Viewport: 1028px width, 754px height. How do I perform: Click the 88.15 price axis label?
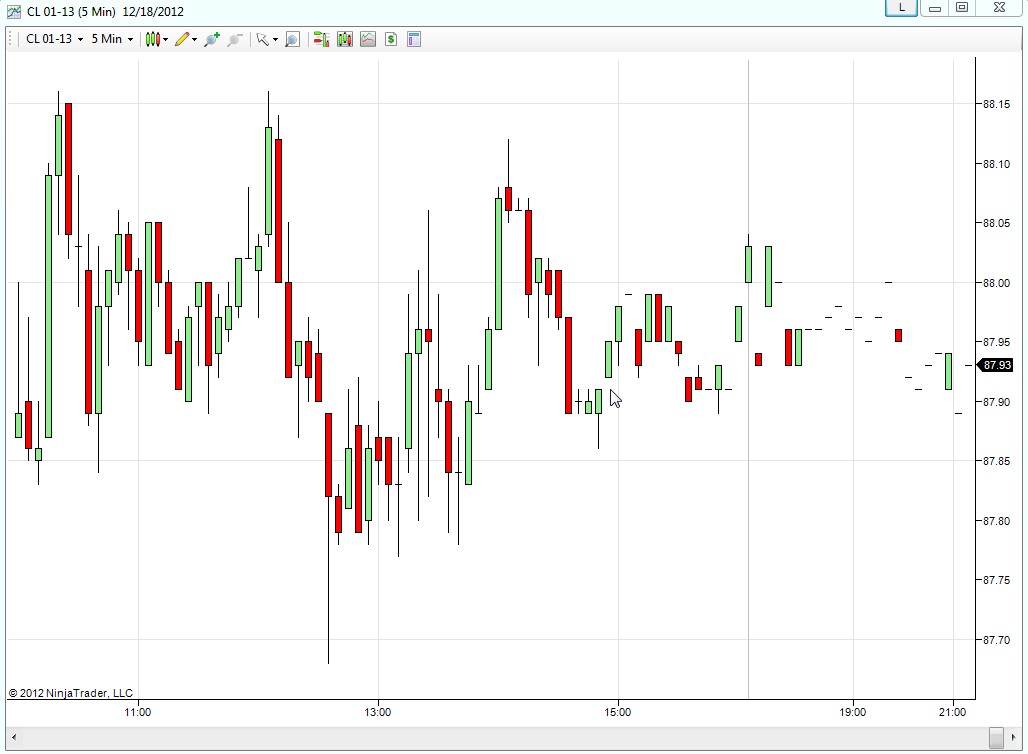pyautogui.click(x=997, y=104)
